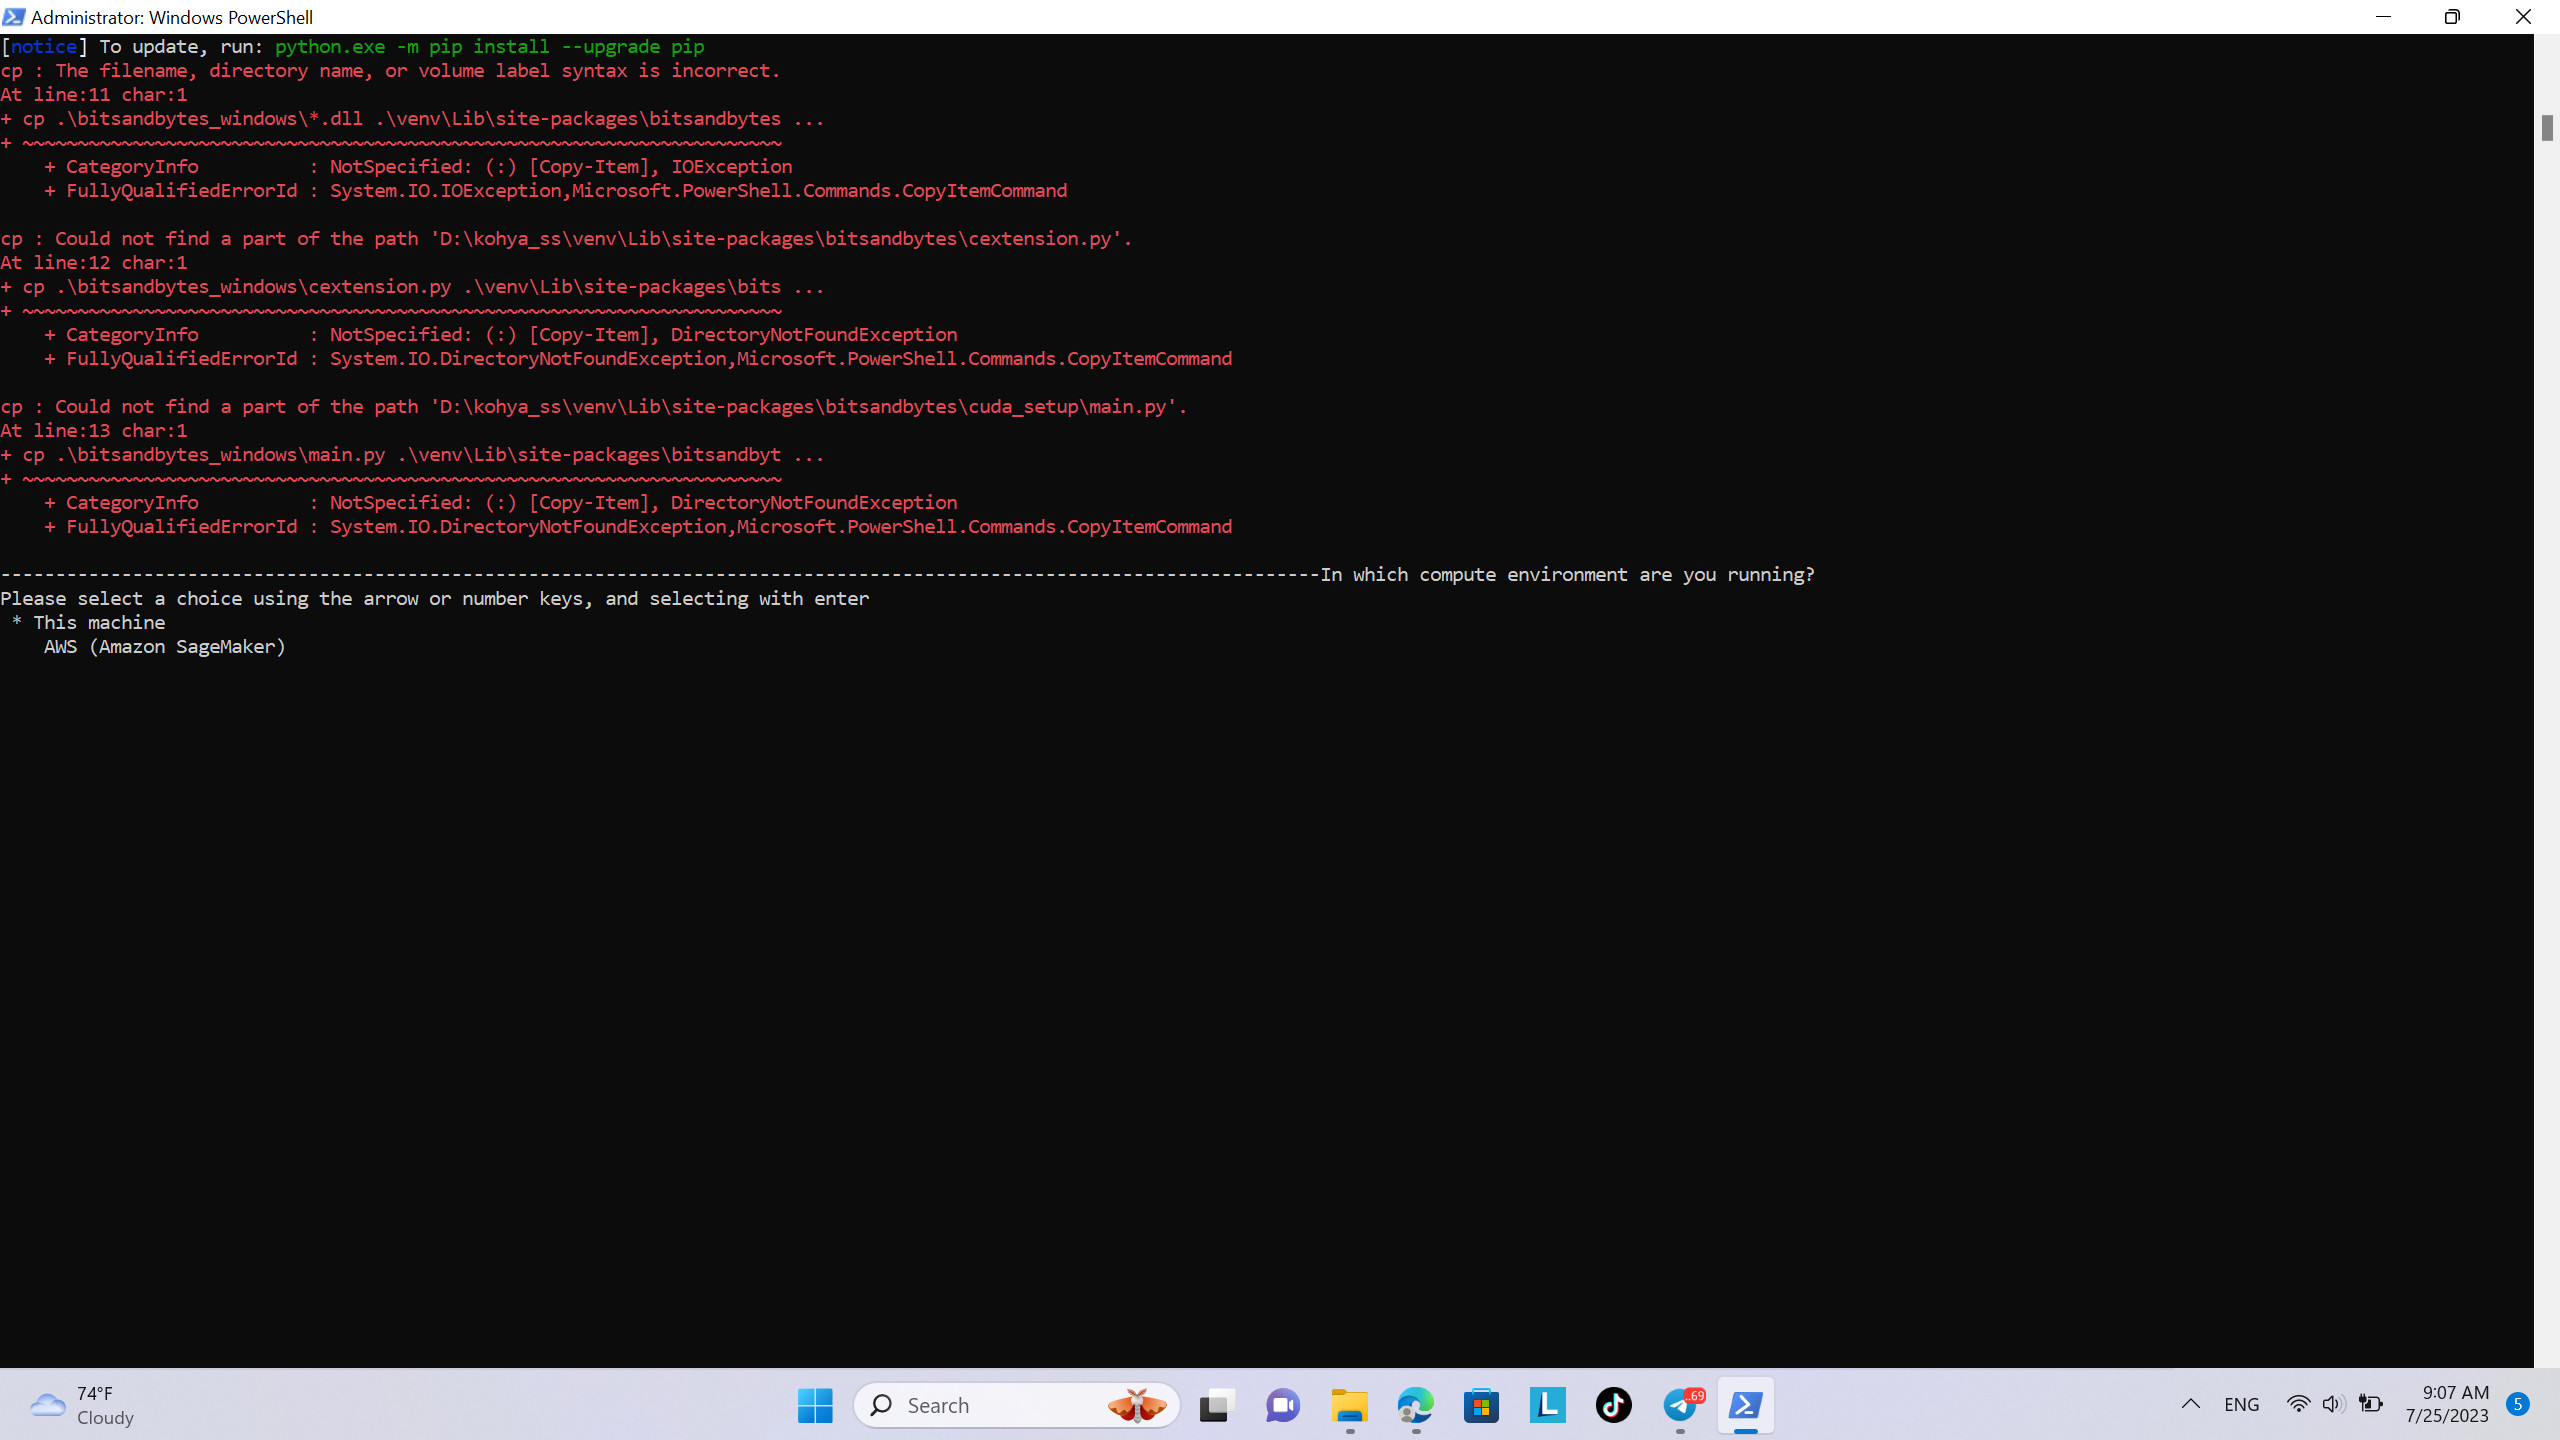Click the ENG language indicator

(2241, 1405)
